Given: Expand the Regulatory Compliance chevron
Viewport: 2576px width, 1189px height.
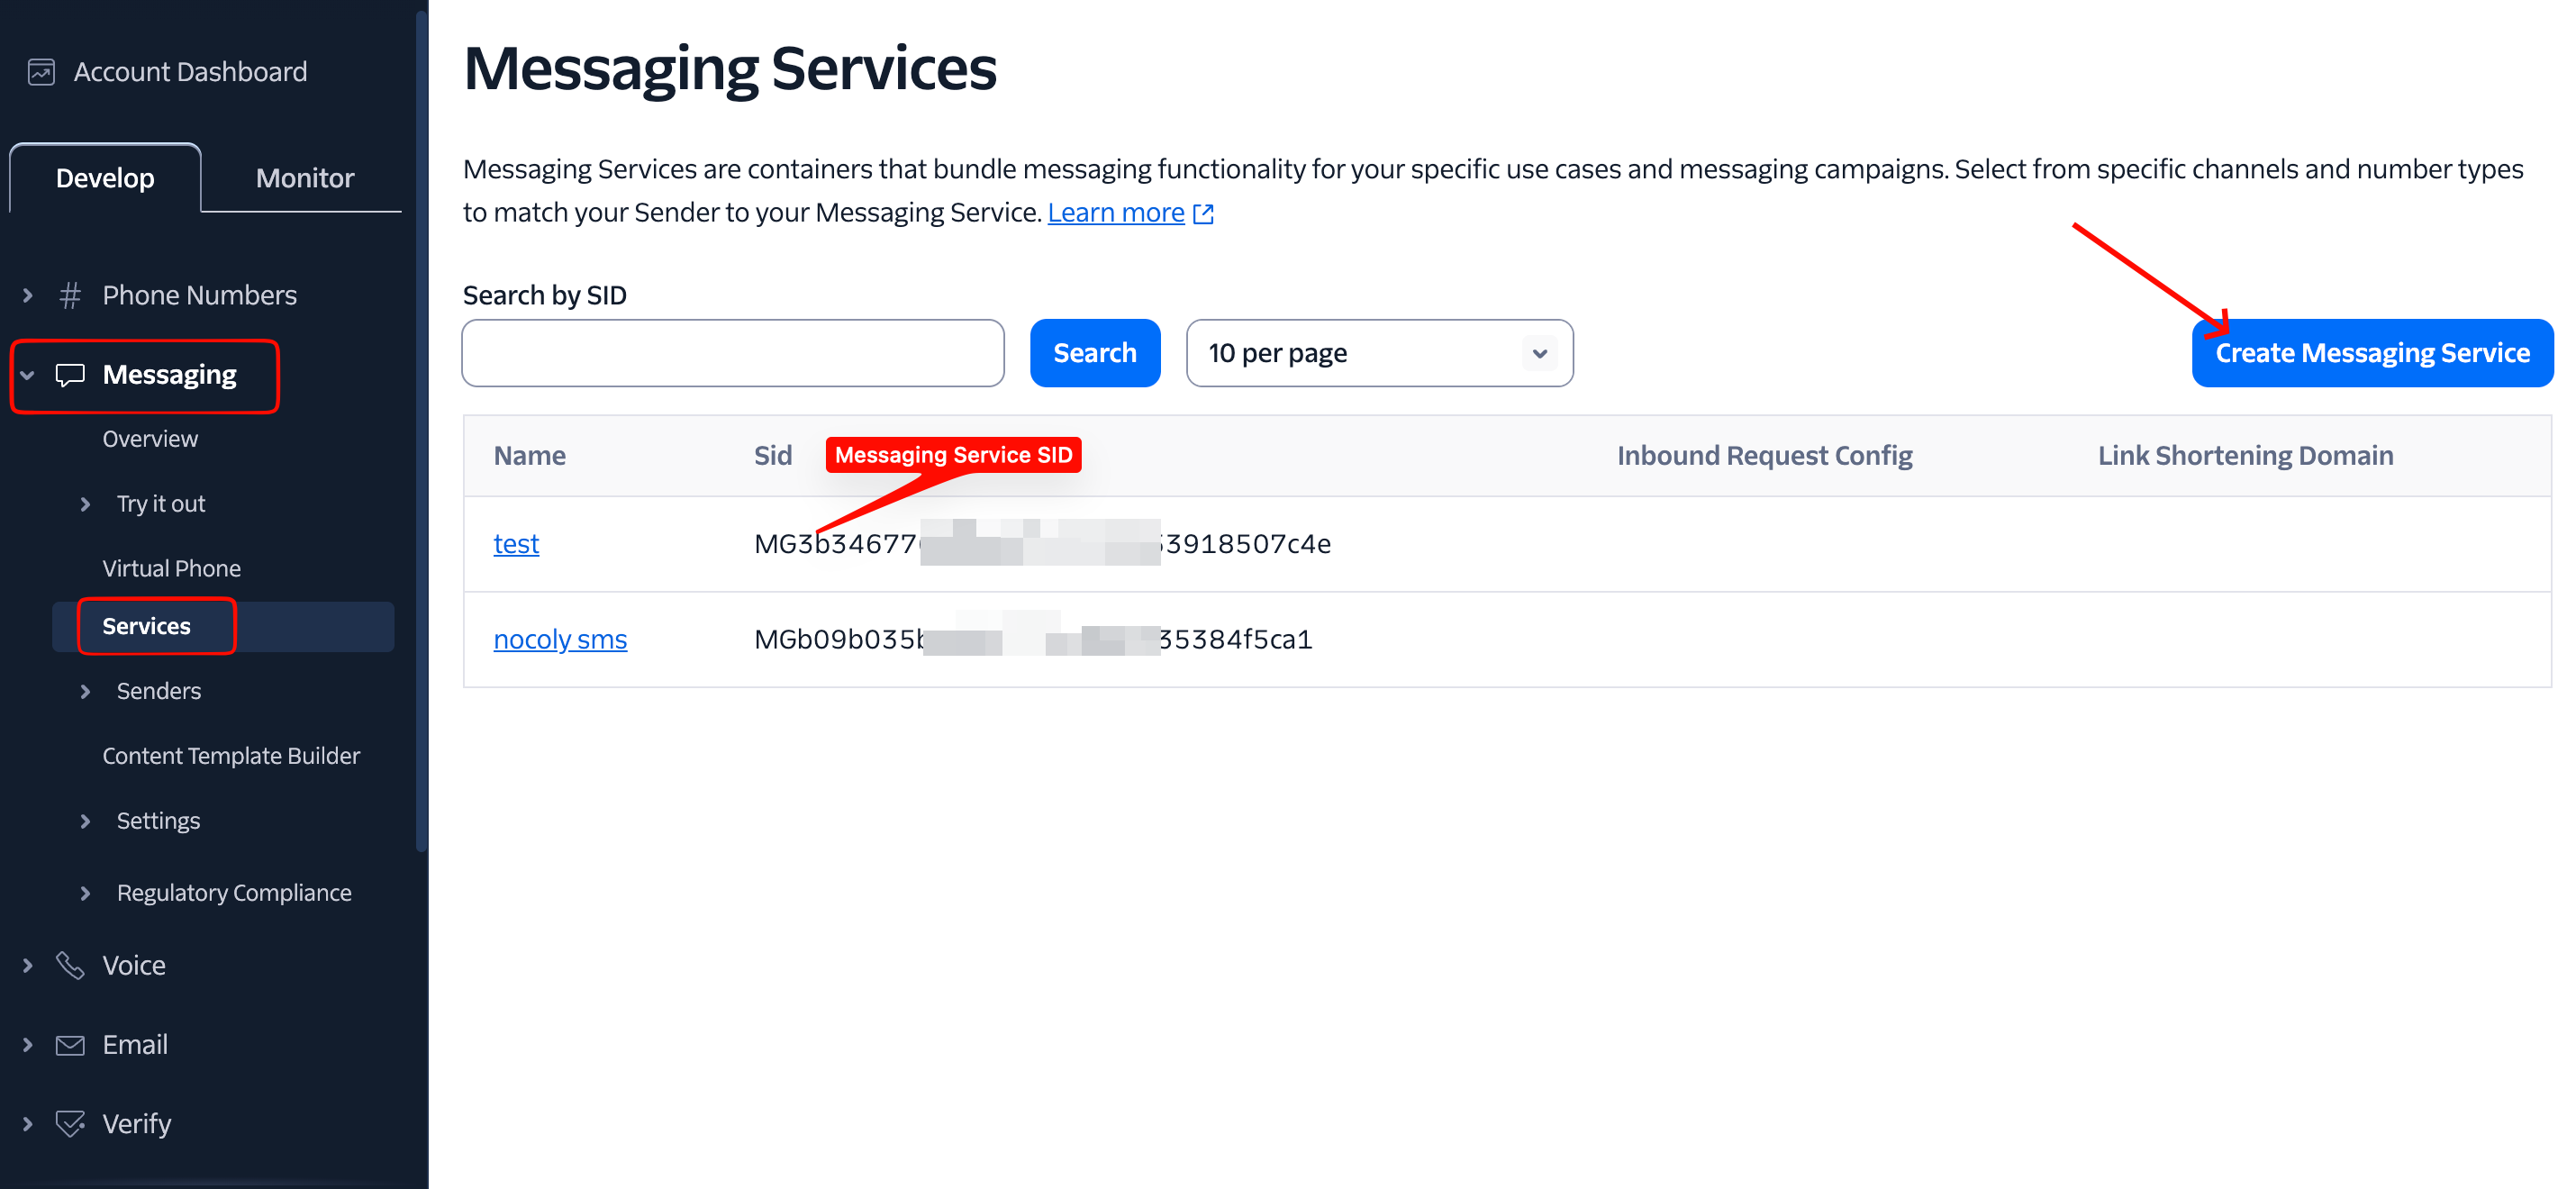Looking at the screenshot, I should click(x=85, y=892).
